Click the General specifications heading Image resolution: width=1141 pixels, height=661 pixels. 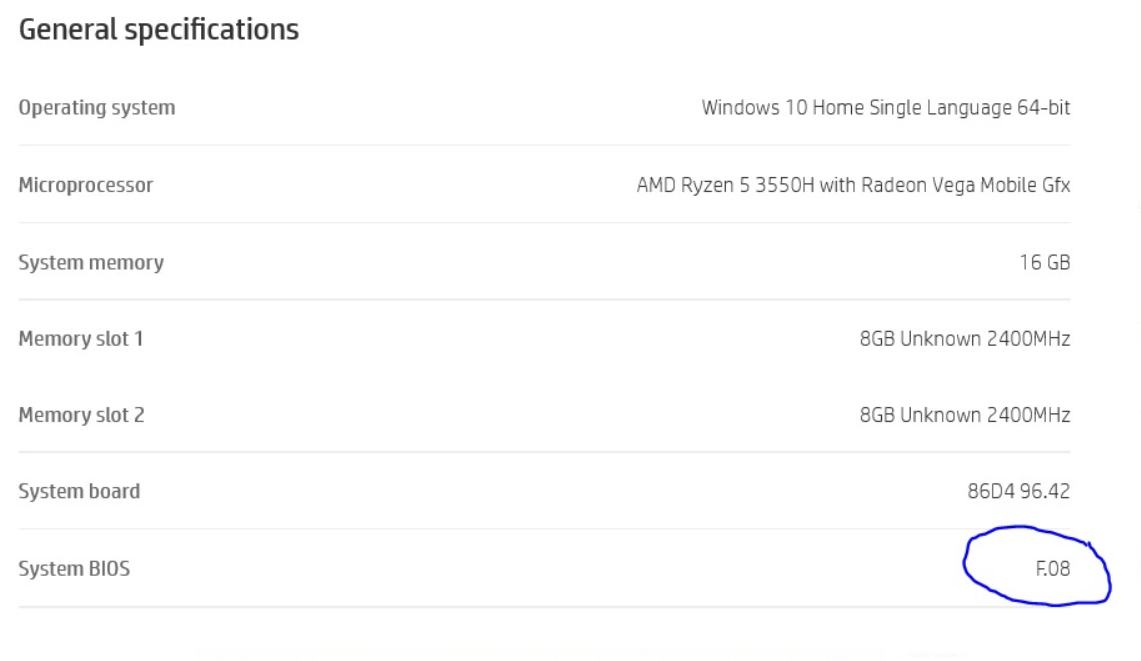click(x=159, y=30)
